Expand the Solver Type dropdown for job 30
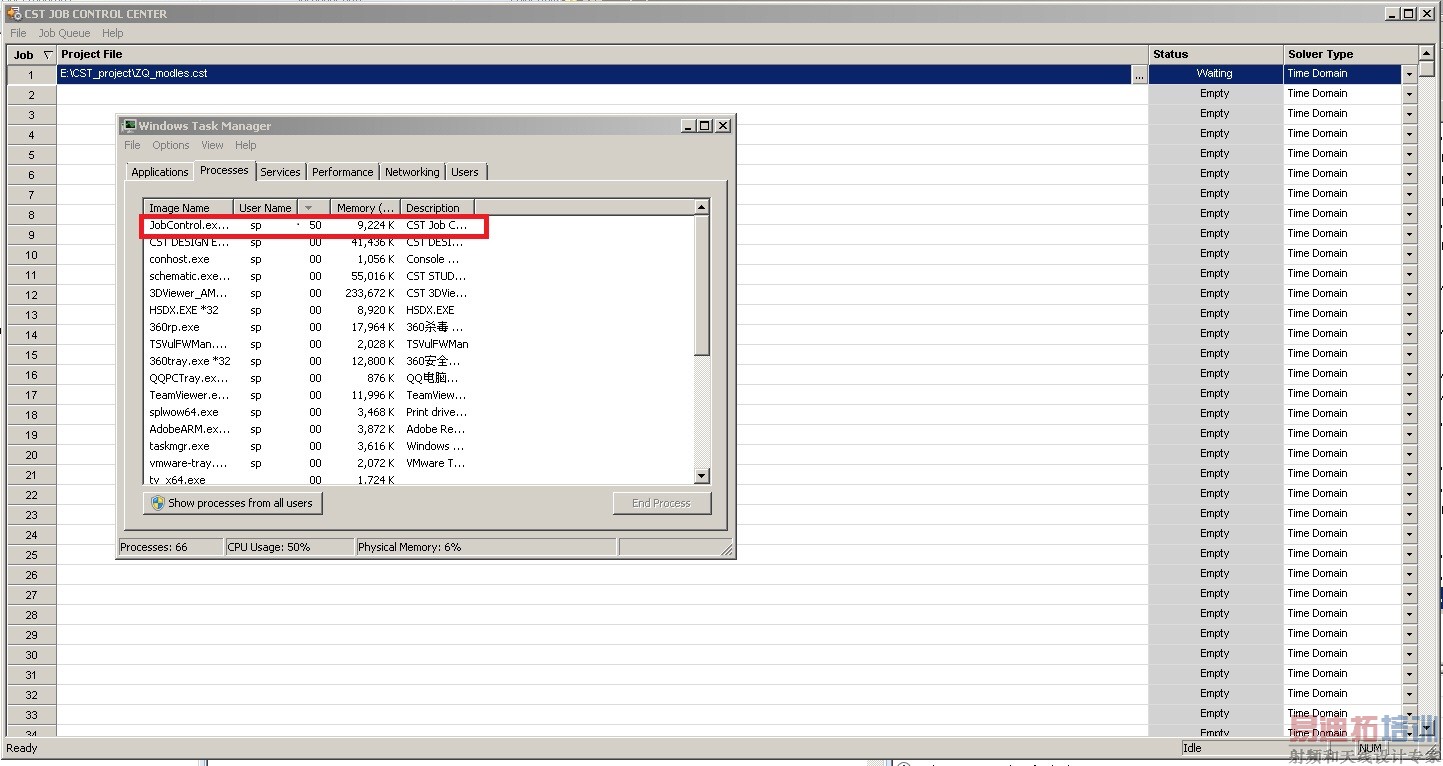The height and width of the screenshot is (766, 1443). pos(1409,654)
